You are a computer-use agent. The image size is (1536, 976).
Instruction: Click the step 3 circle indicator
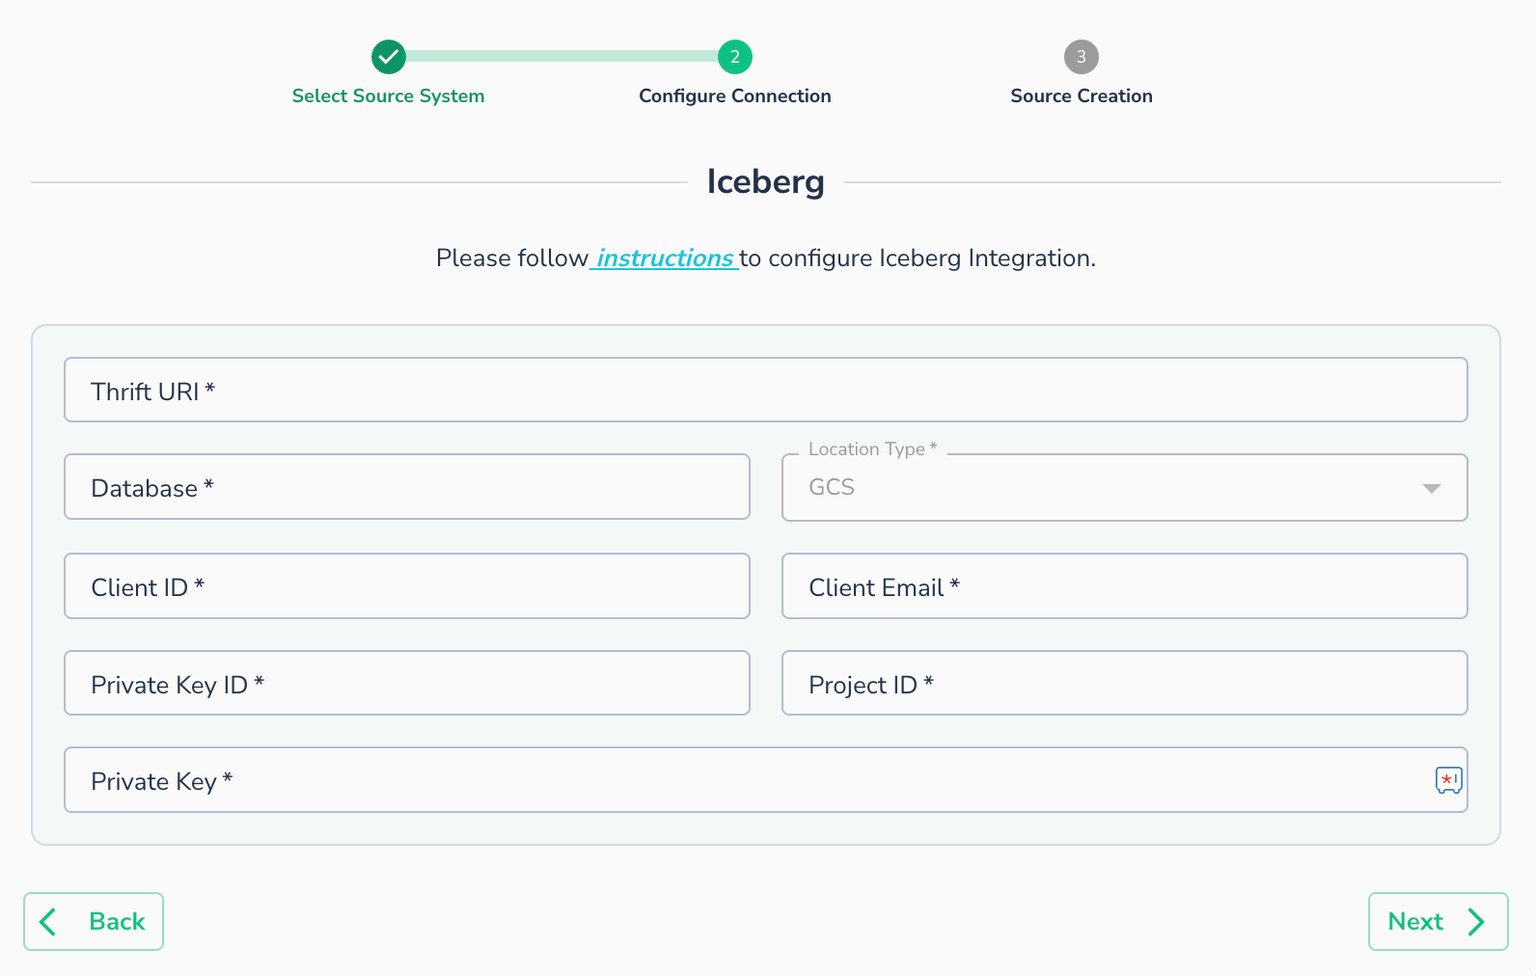[1081, 57]
